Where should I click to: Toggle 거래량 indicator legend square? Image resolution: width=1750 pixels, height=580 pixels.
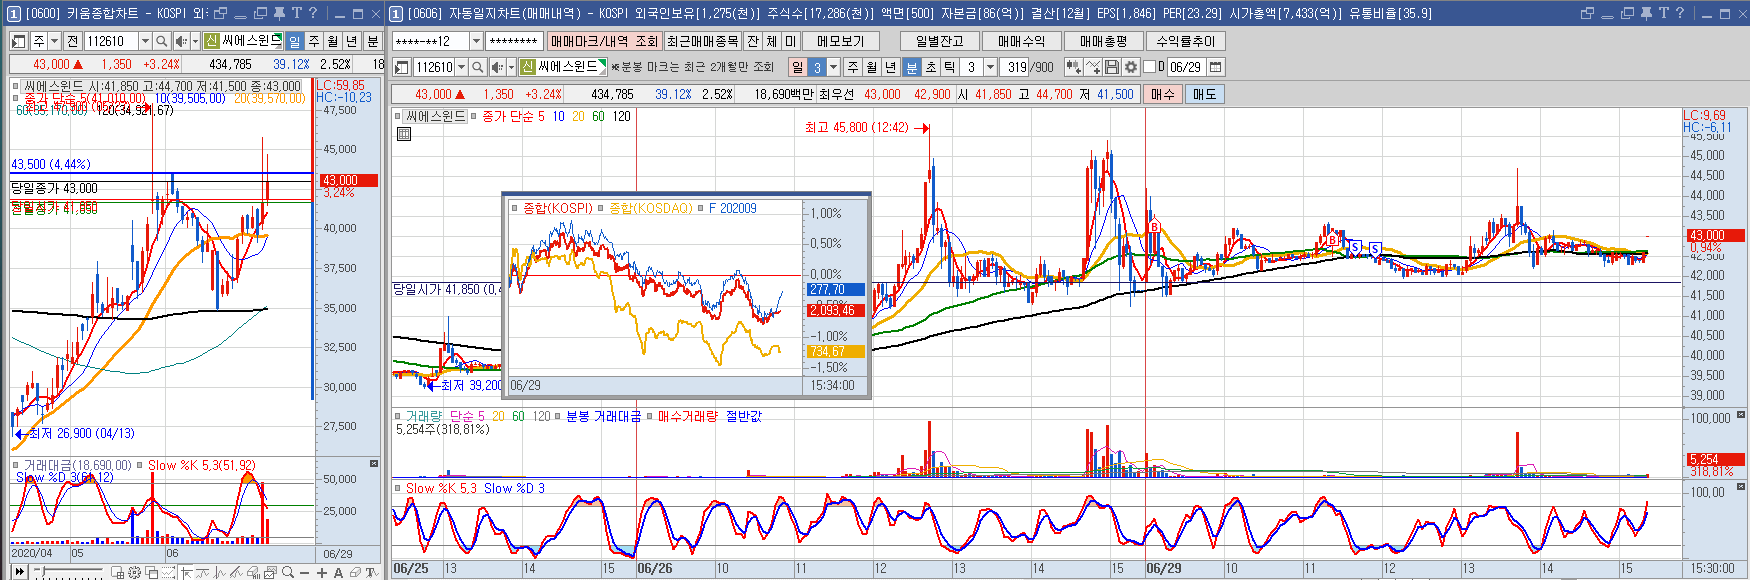coord(397,416)
